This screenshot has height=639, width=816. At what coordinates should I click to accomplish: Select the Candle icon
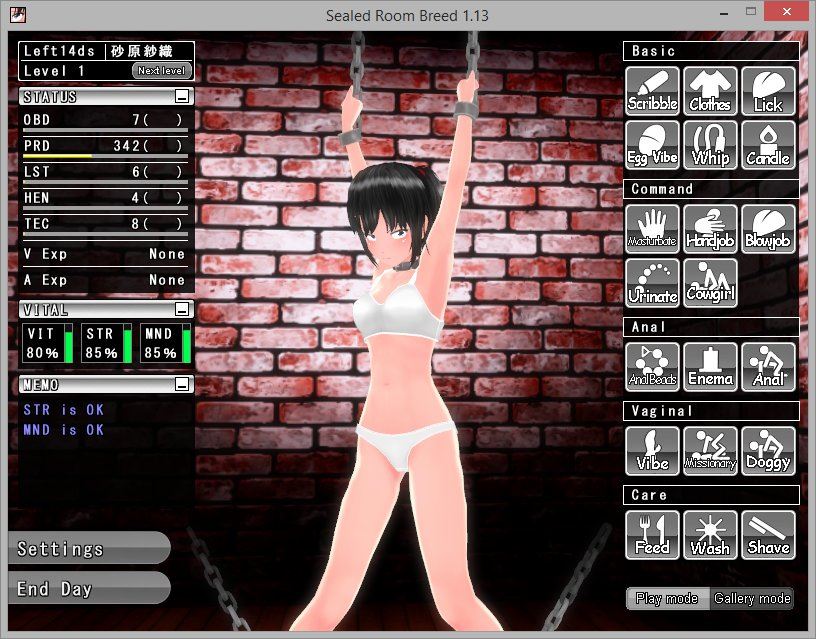769,145
